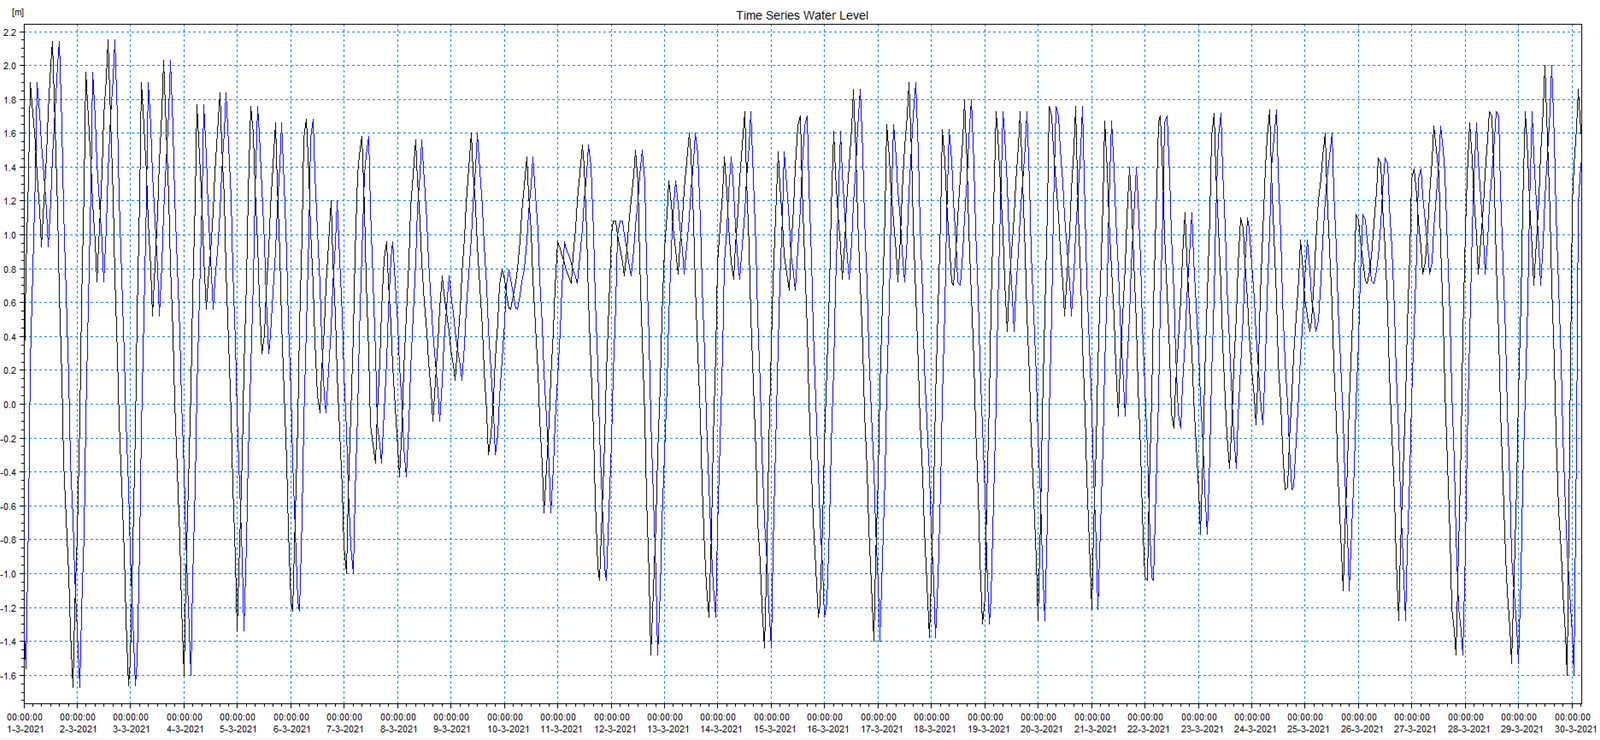Click the -1.6 y-axis tick label
The width and height of the screenshot is (1600, 740).
[9, 676]
